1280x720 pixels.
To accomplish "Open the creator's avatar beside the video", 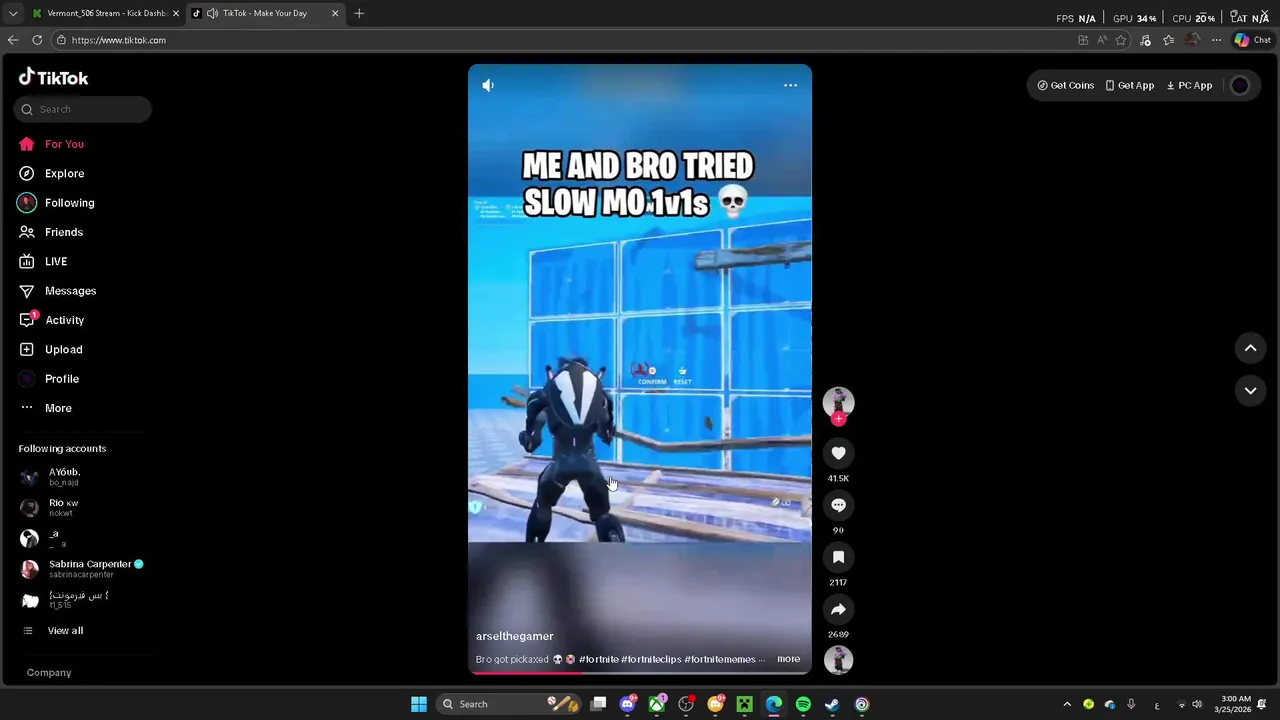I will [x=838, y=402].
